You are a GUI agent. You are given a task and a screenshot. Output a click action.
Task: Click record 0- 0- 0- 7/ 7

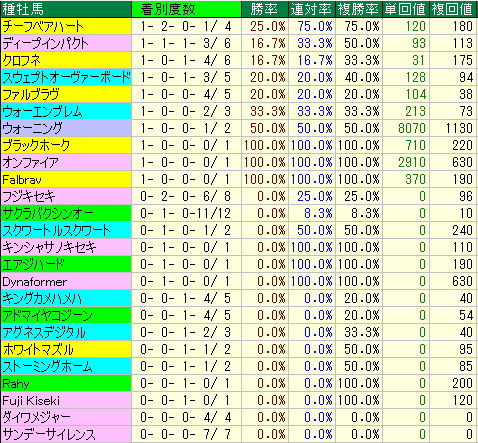pos(185,434)
